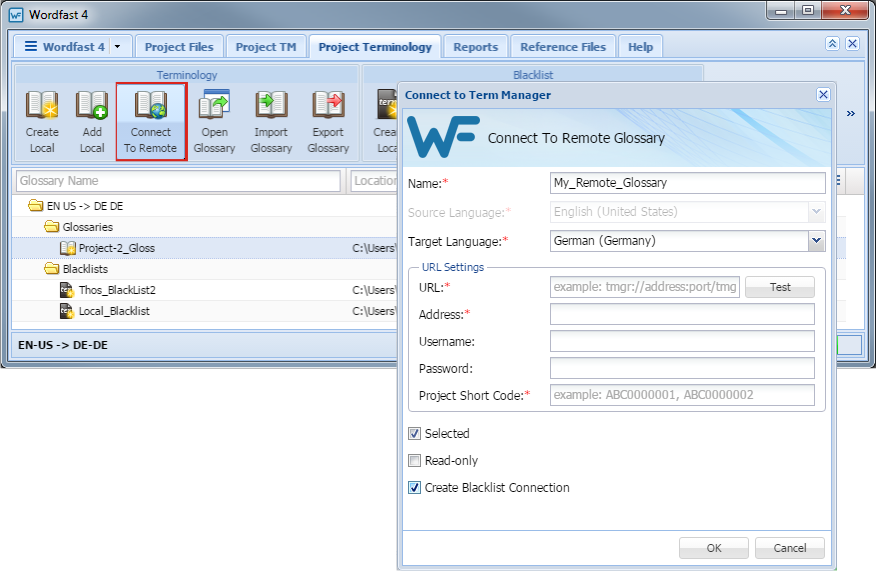
Task: Open the dropdown arrow beside Wordfast 4
Action: point(117,47)
